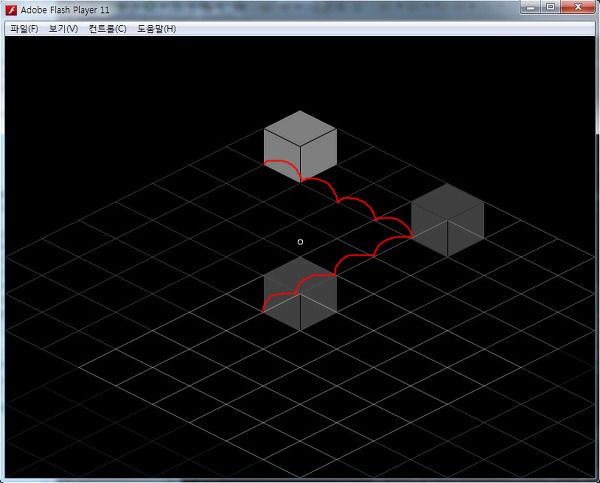The width and height of the screenshot is (600, 483).
Task: Click the dark cube where the red path ends
Action: point(300,293)
